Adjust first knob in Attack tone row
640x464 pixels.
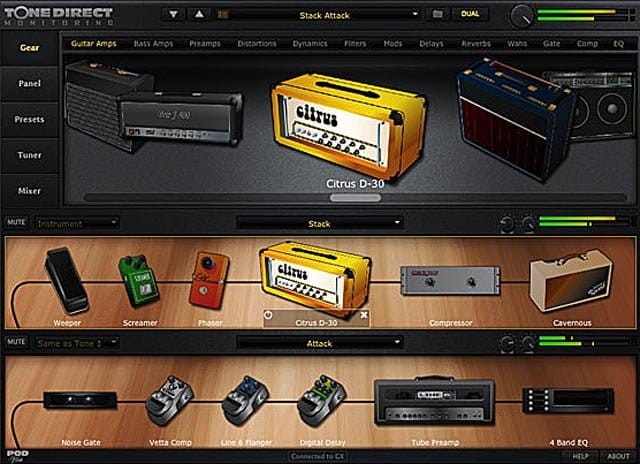[507, 344]
